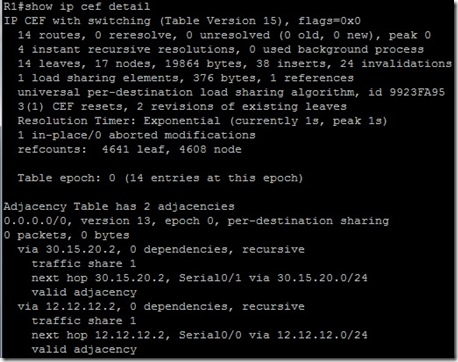Click the 'show ip cef detail' command text
This screenshot has width=458, height=362.
pos(88,7)
